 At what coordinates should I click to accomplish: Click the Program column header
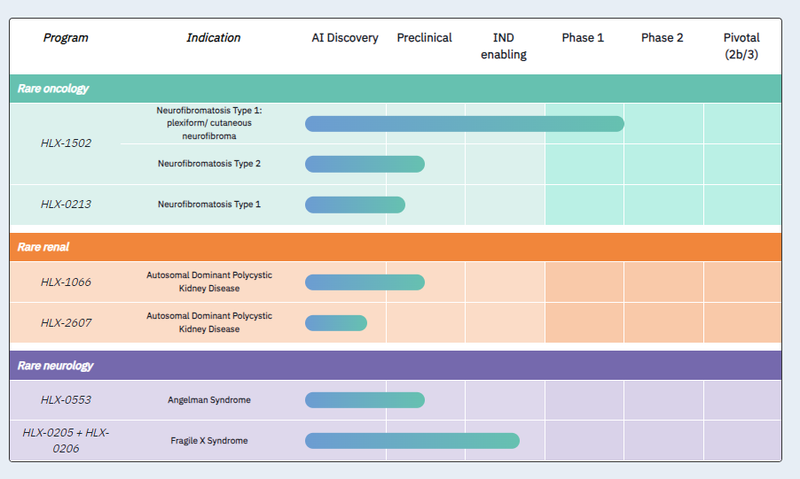(x=65, y=38)
